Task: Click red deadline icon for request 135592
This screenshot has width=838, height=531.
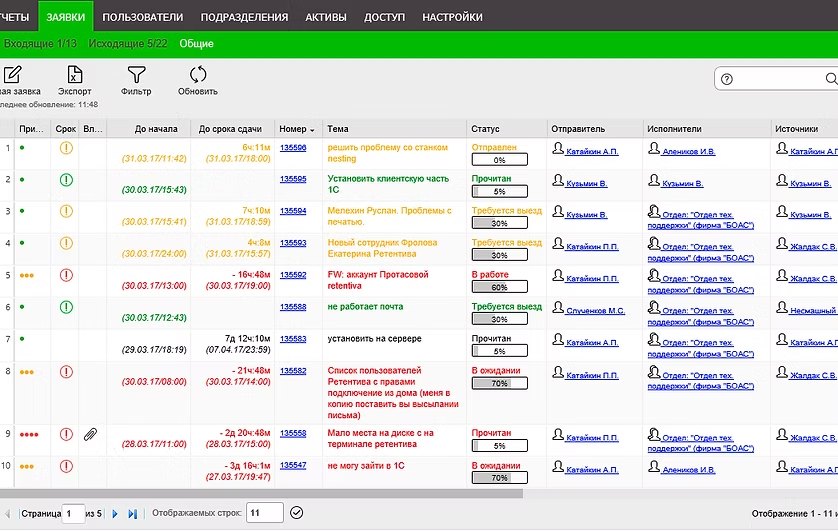Action: (66, 275)
